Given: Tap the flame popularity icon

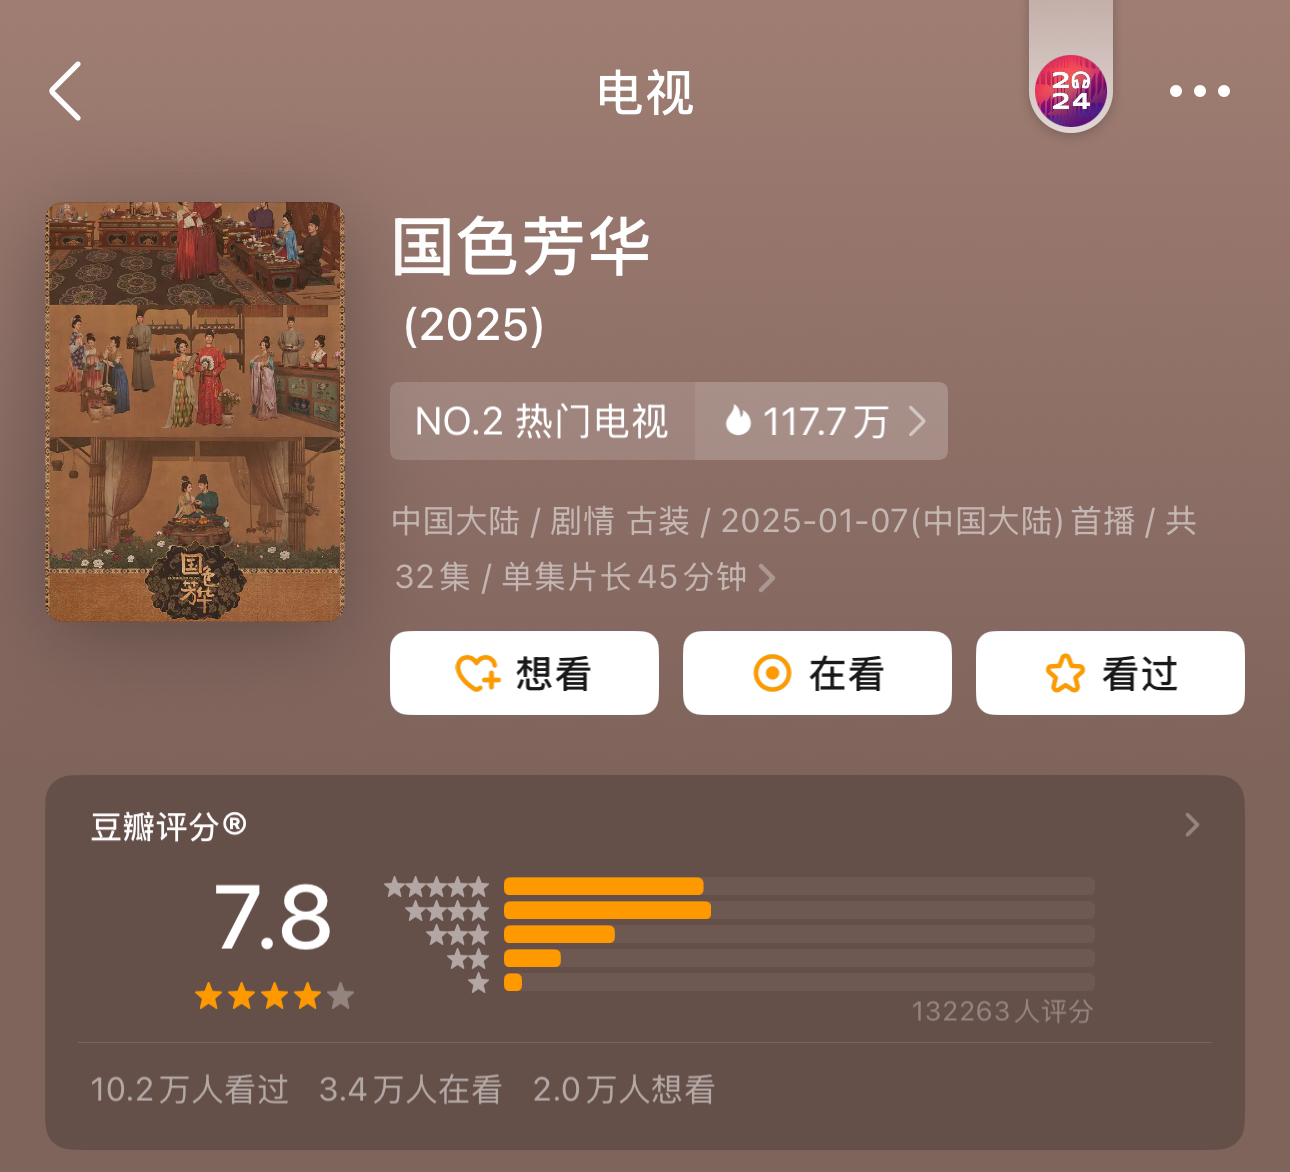Looking at the screenshot, I should pyautogui.click(x=738, y=421).
